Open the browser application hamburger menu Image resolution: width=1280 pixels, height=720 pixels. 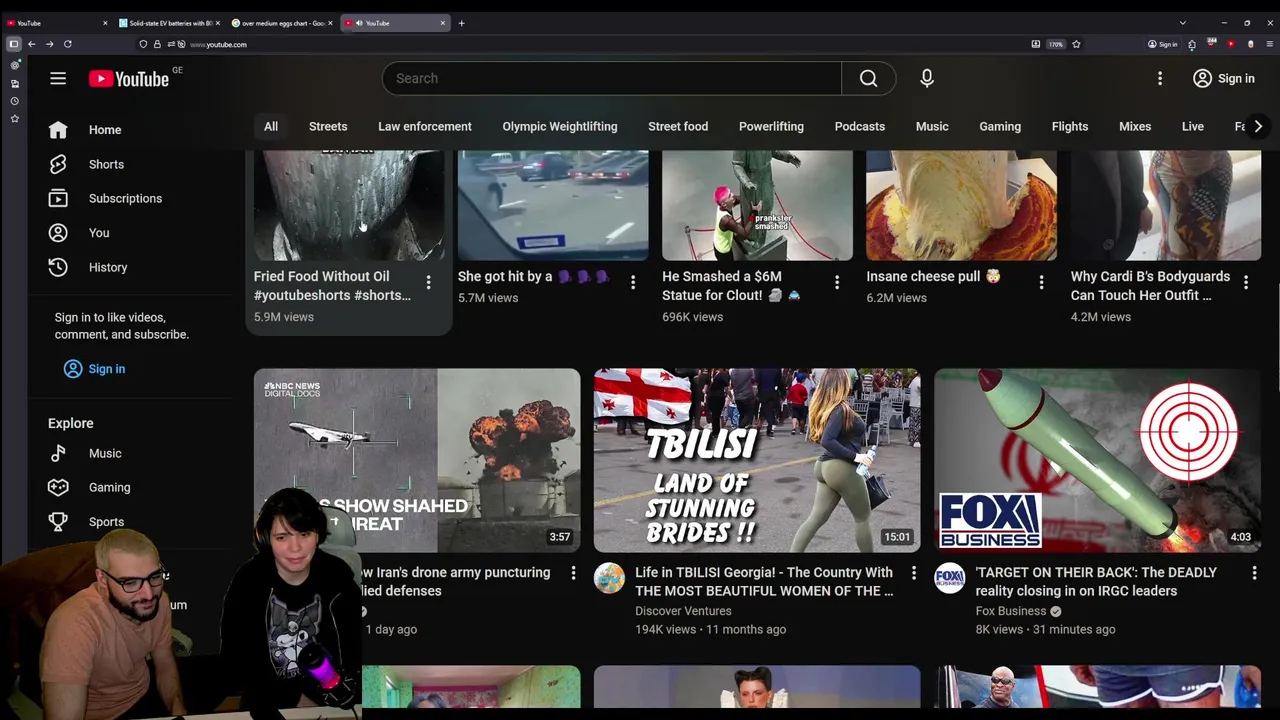pos(1270,44)
